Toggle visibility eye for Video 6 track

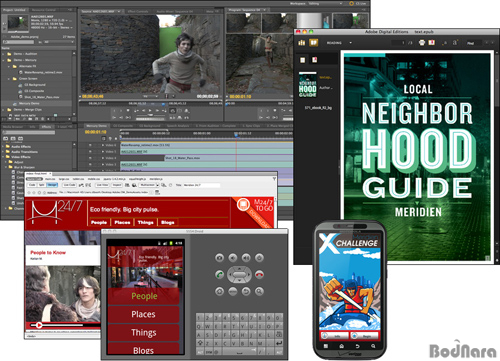click(90, 145)
